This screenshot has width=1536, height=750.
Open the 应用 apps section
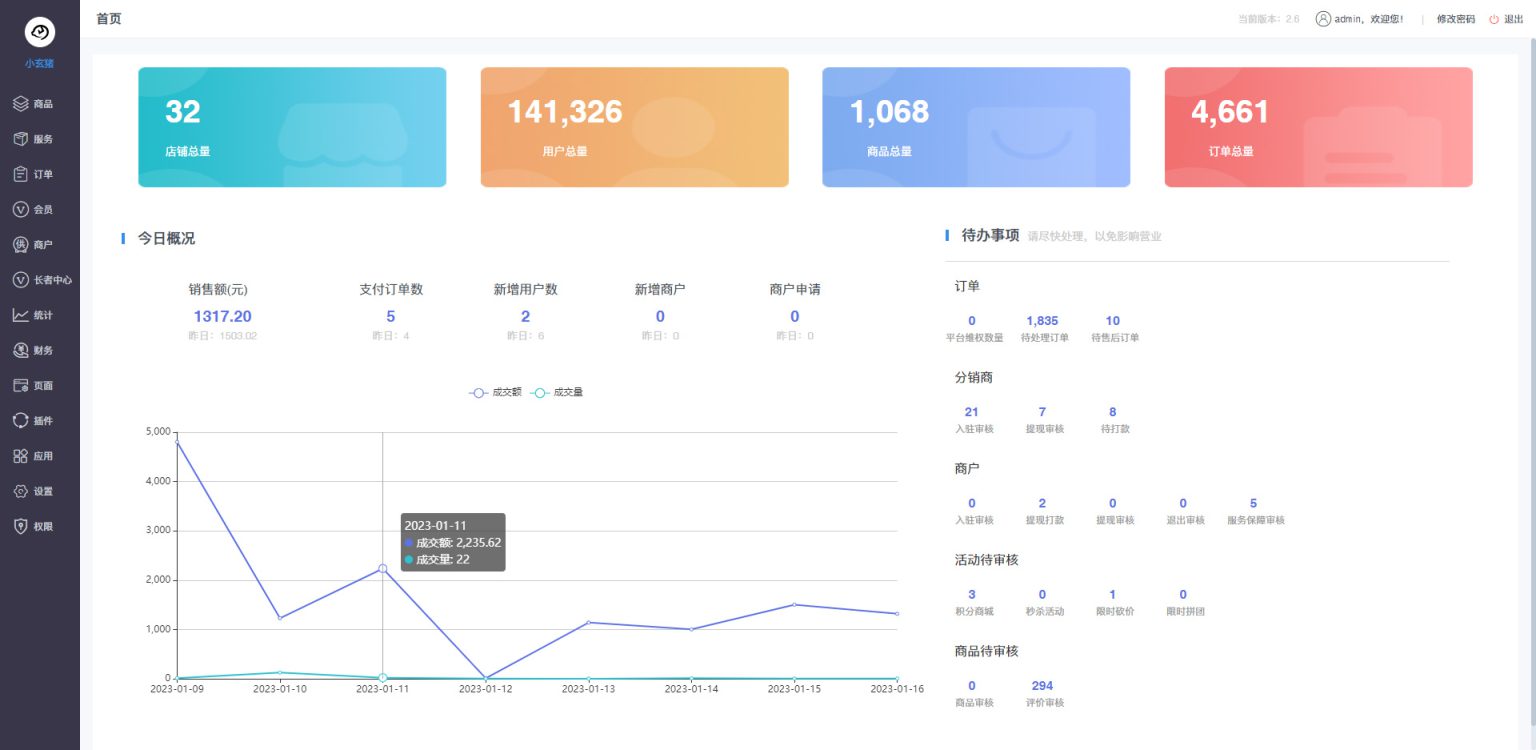40,455
